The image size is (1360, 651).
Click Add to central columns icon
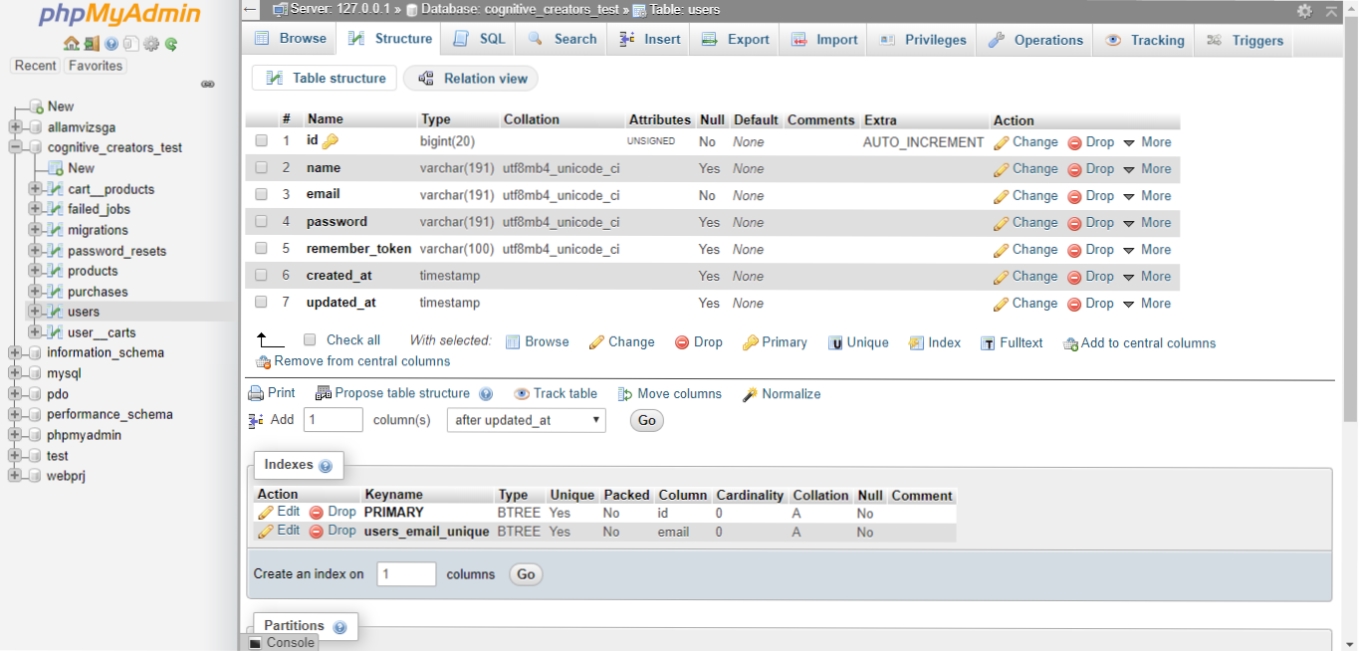(1070, 344)
